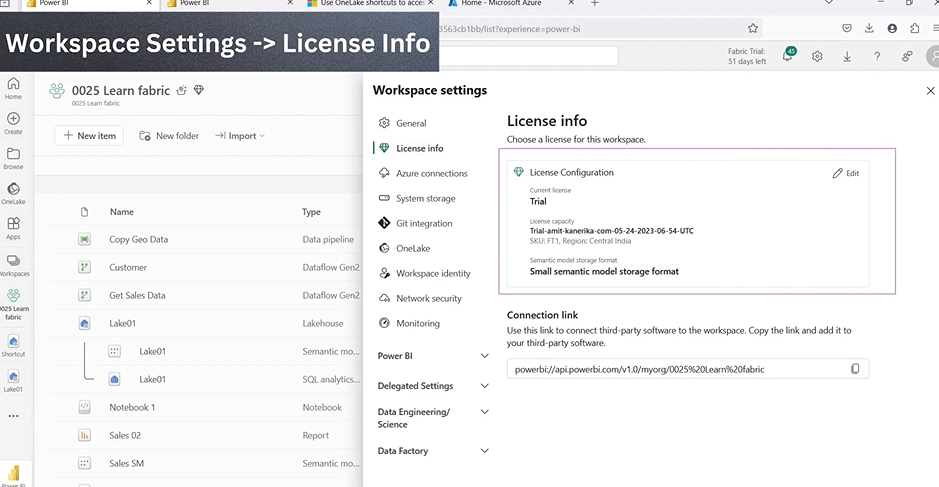Open the Import dropdown
This screenshot has height=487, width=939.
240,136
